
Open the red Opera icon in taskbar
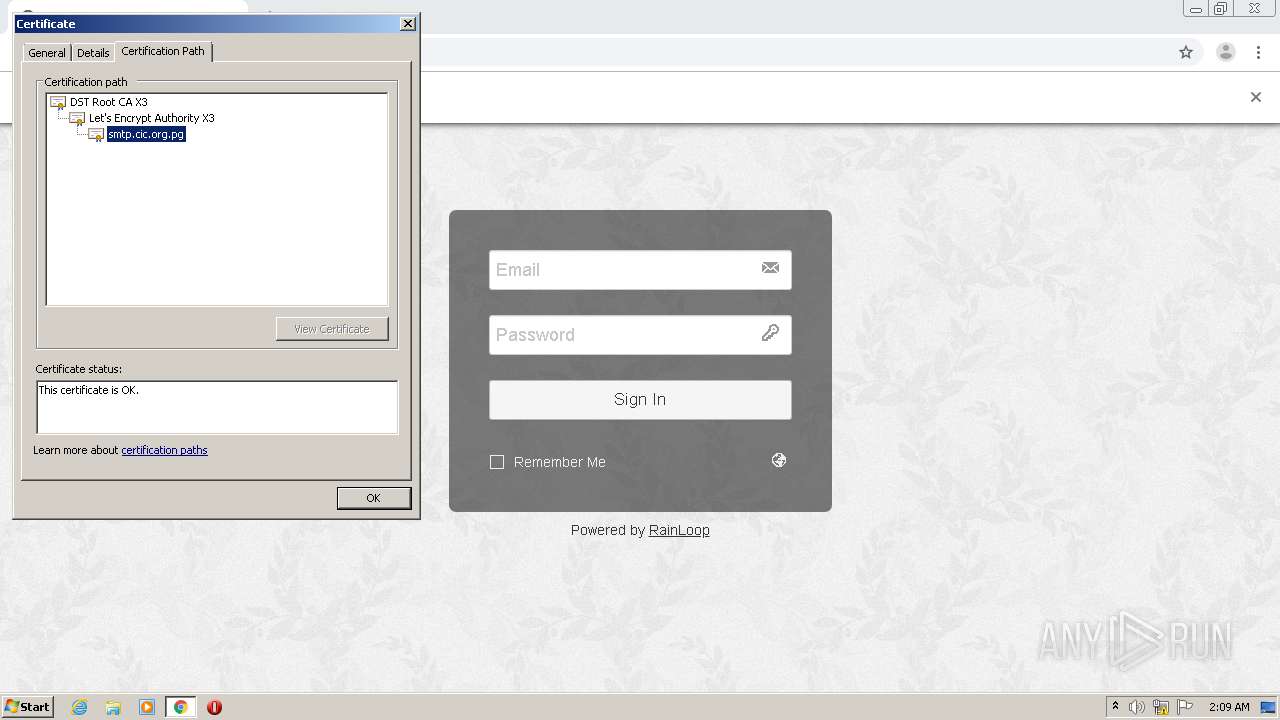[x=214, y=707]
